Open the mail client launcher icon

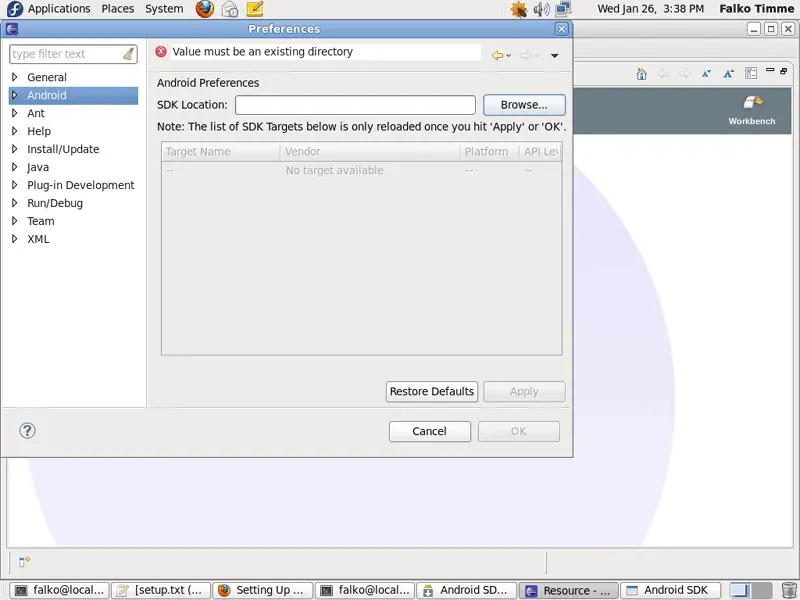230,9
